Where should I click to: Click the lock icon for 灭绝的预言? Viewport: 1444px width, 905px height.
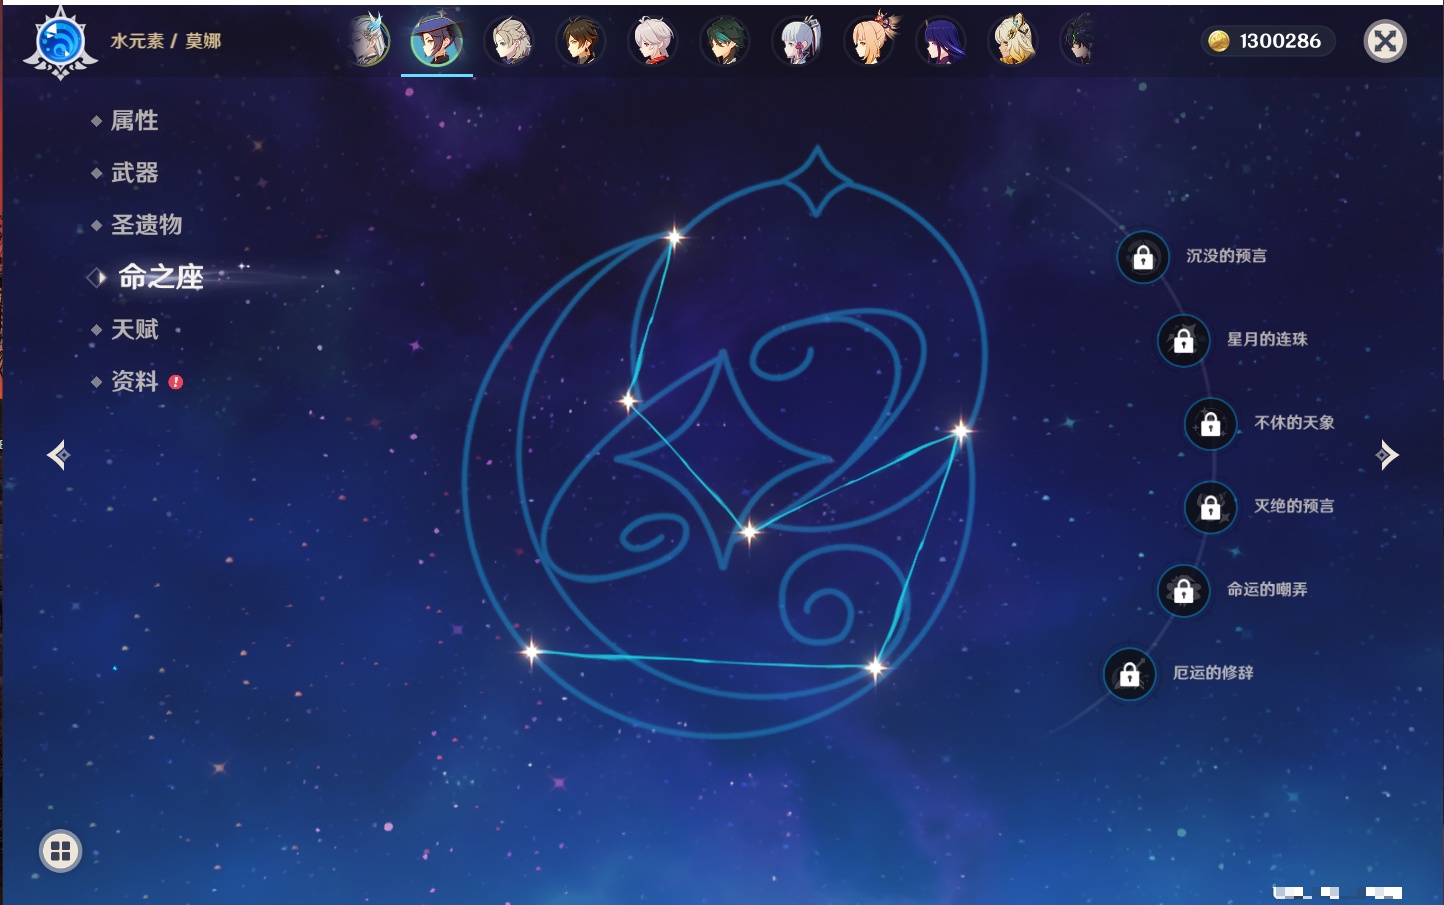point(1210,507)
